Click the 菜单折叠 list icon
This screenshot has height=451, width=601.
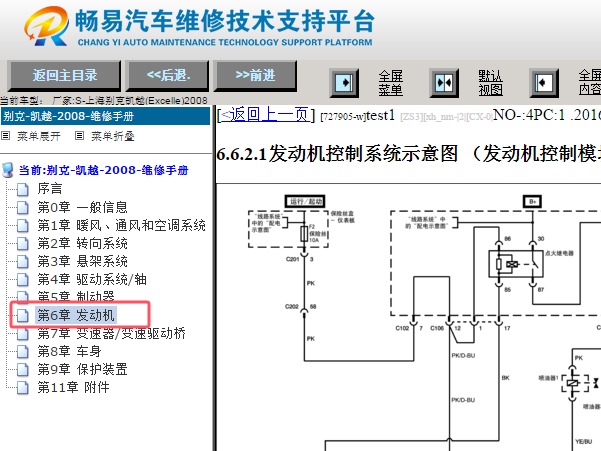pyautogui.click(x=79, y=136)
